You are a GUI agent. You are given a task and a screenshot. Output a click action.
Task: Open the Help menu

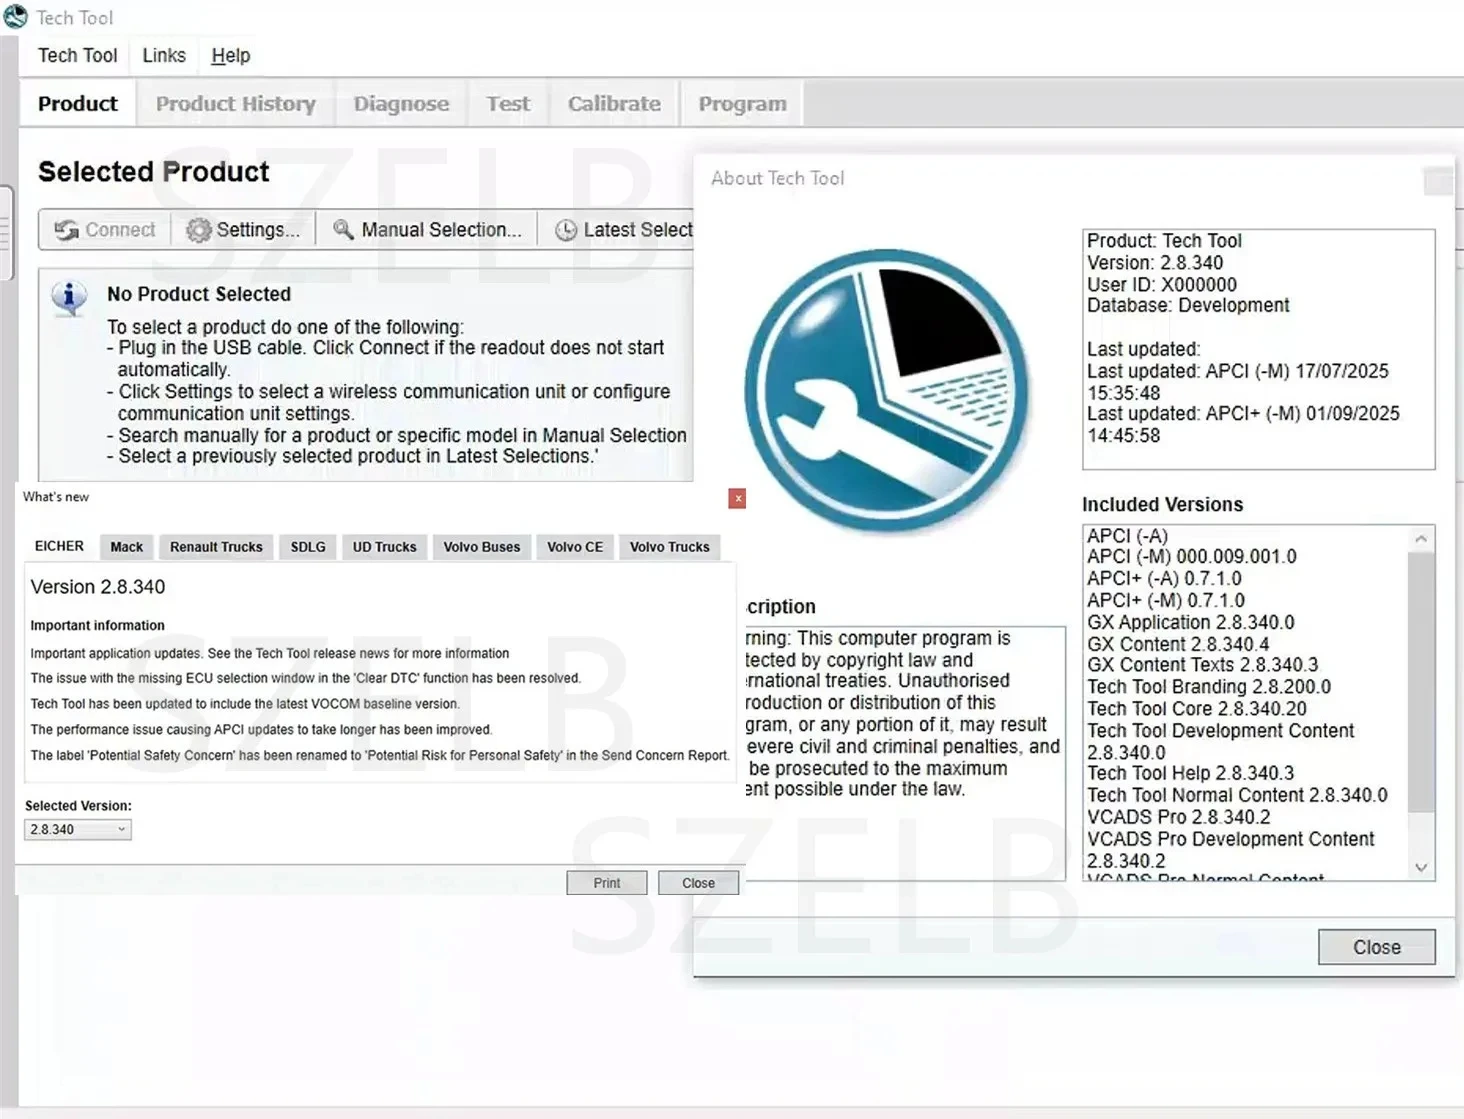pyautogui.click(x=230, y=56)
